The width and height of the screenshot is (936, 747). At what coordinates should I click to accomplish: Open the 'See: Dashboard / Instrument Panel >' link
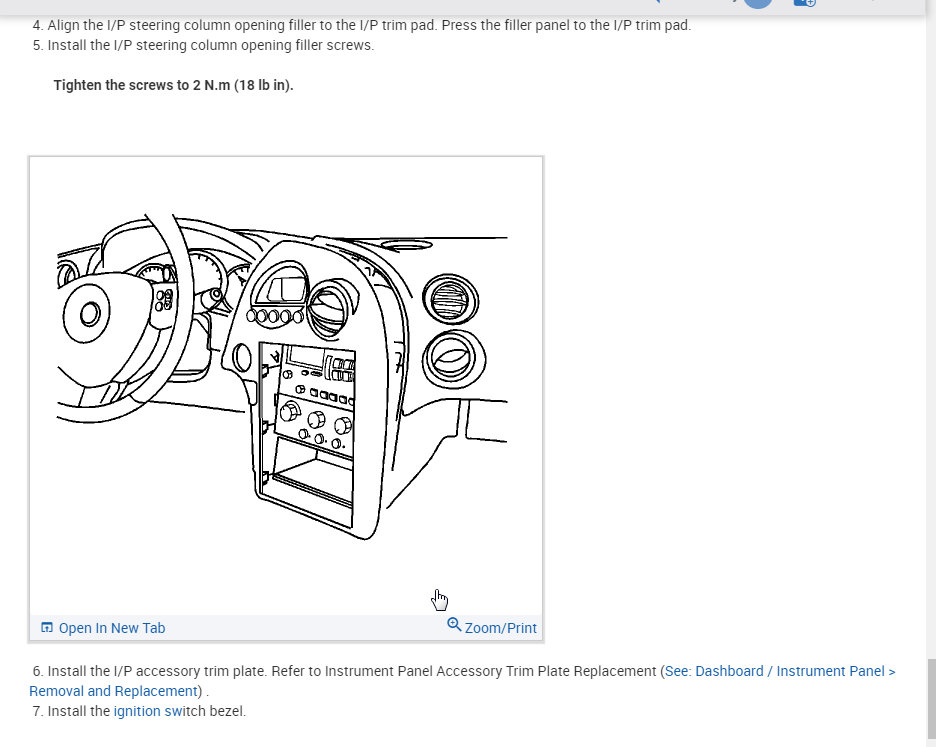click(780, 671)
